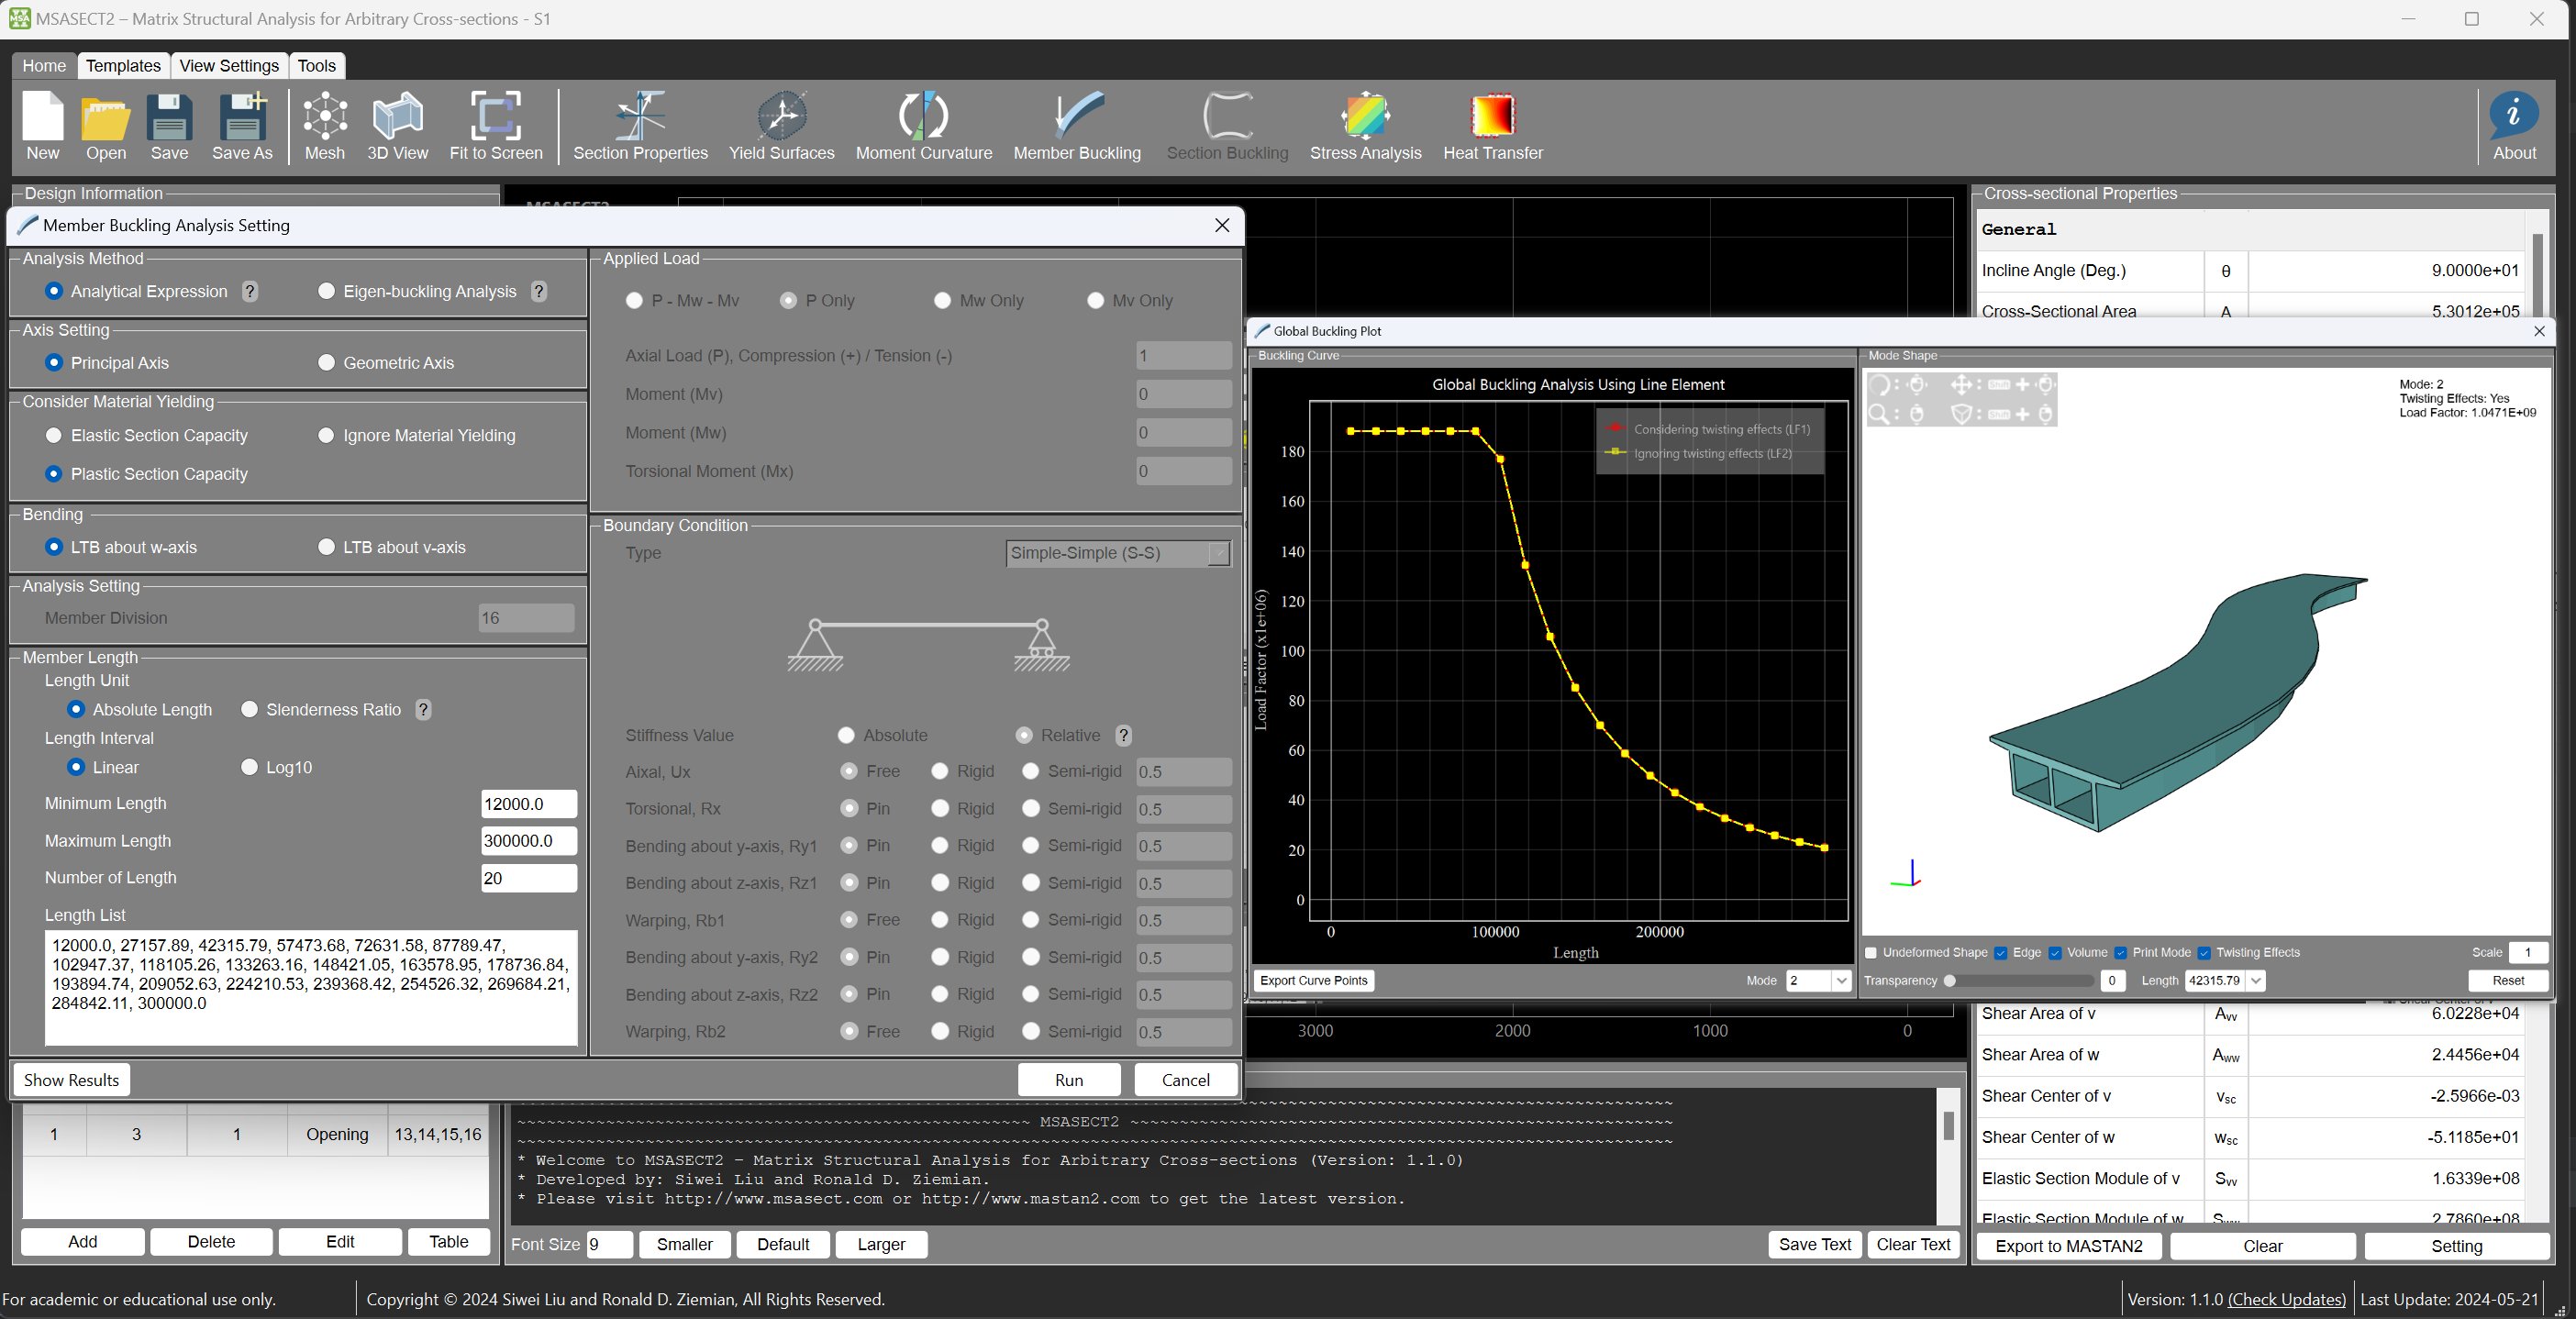The width and height of the screenshot is (2576, 1319).
Task: Click Cancel in buckling dialog
Action: pos(1185,1080)
